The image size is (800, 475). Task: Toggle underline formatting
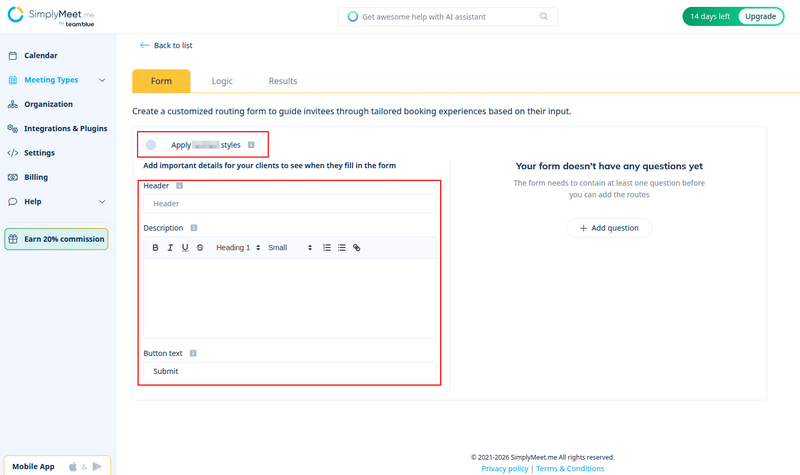[185, 247]
